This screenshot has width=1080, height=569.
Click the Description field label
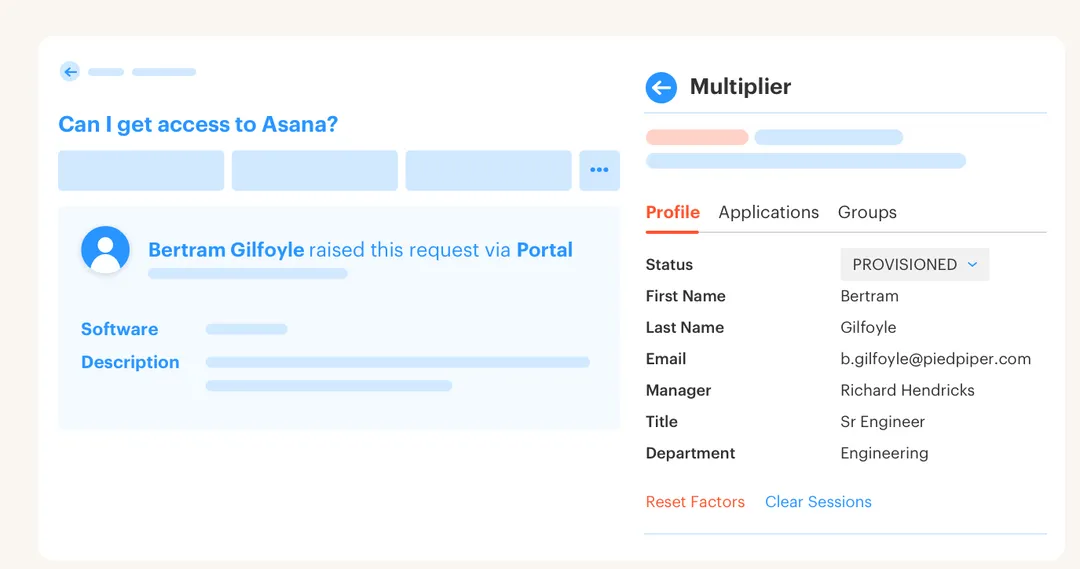coord(130,362)
